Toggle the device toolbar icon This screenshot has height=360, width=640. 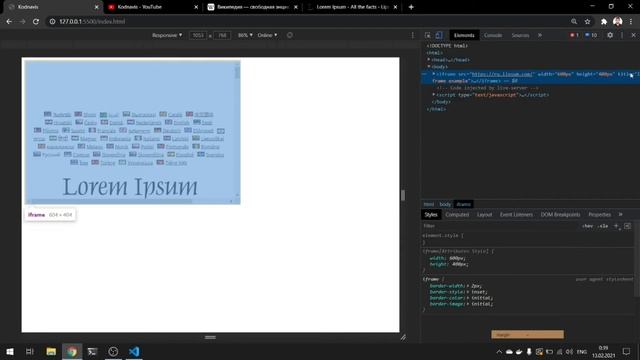(x=439, y=36)
